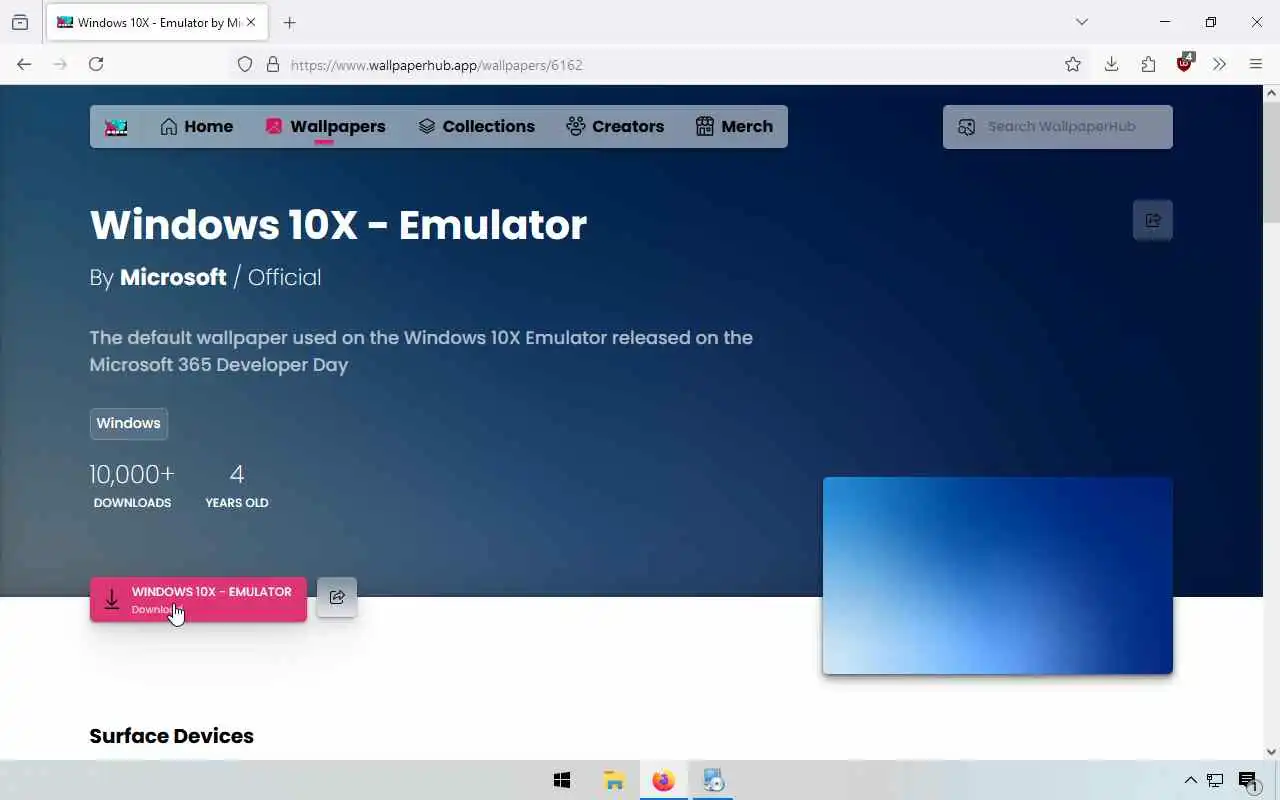Open the tracking protection shield icon

[x=245, y=65]
